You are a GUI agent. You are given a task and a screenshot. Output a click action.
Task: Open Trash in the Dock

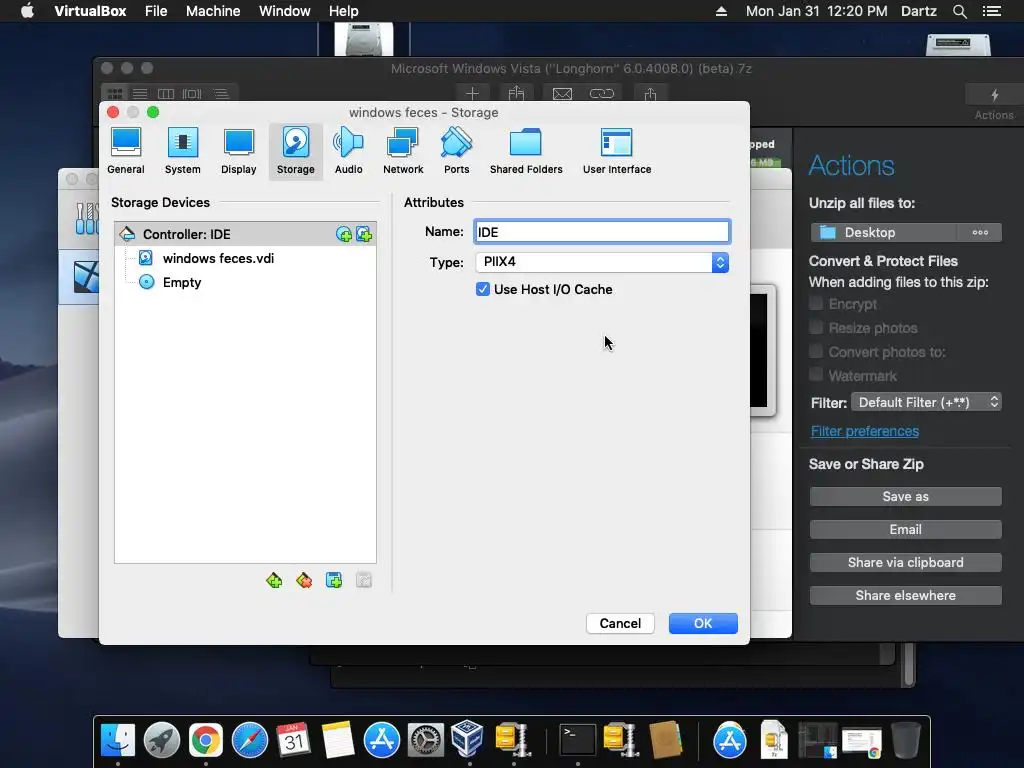[906, 740]
